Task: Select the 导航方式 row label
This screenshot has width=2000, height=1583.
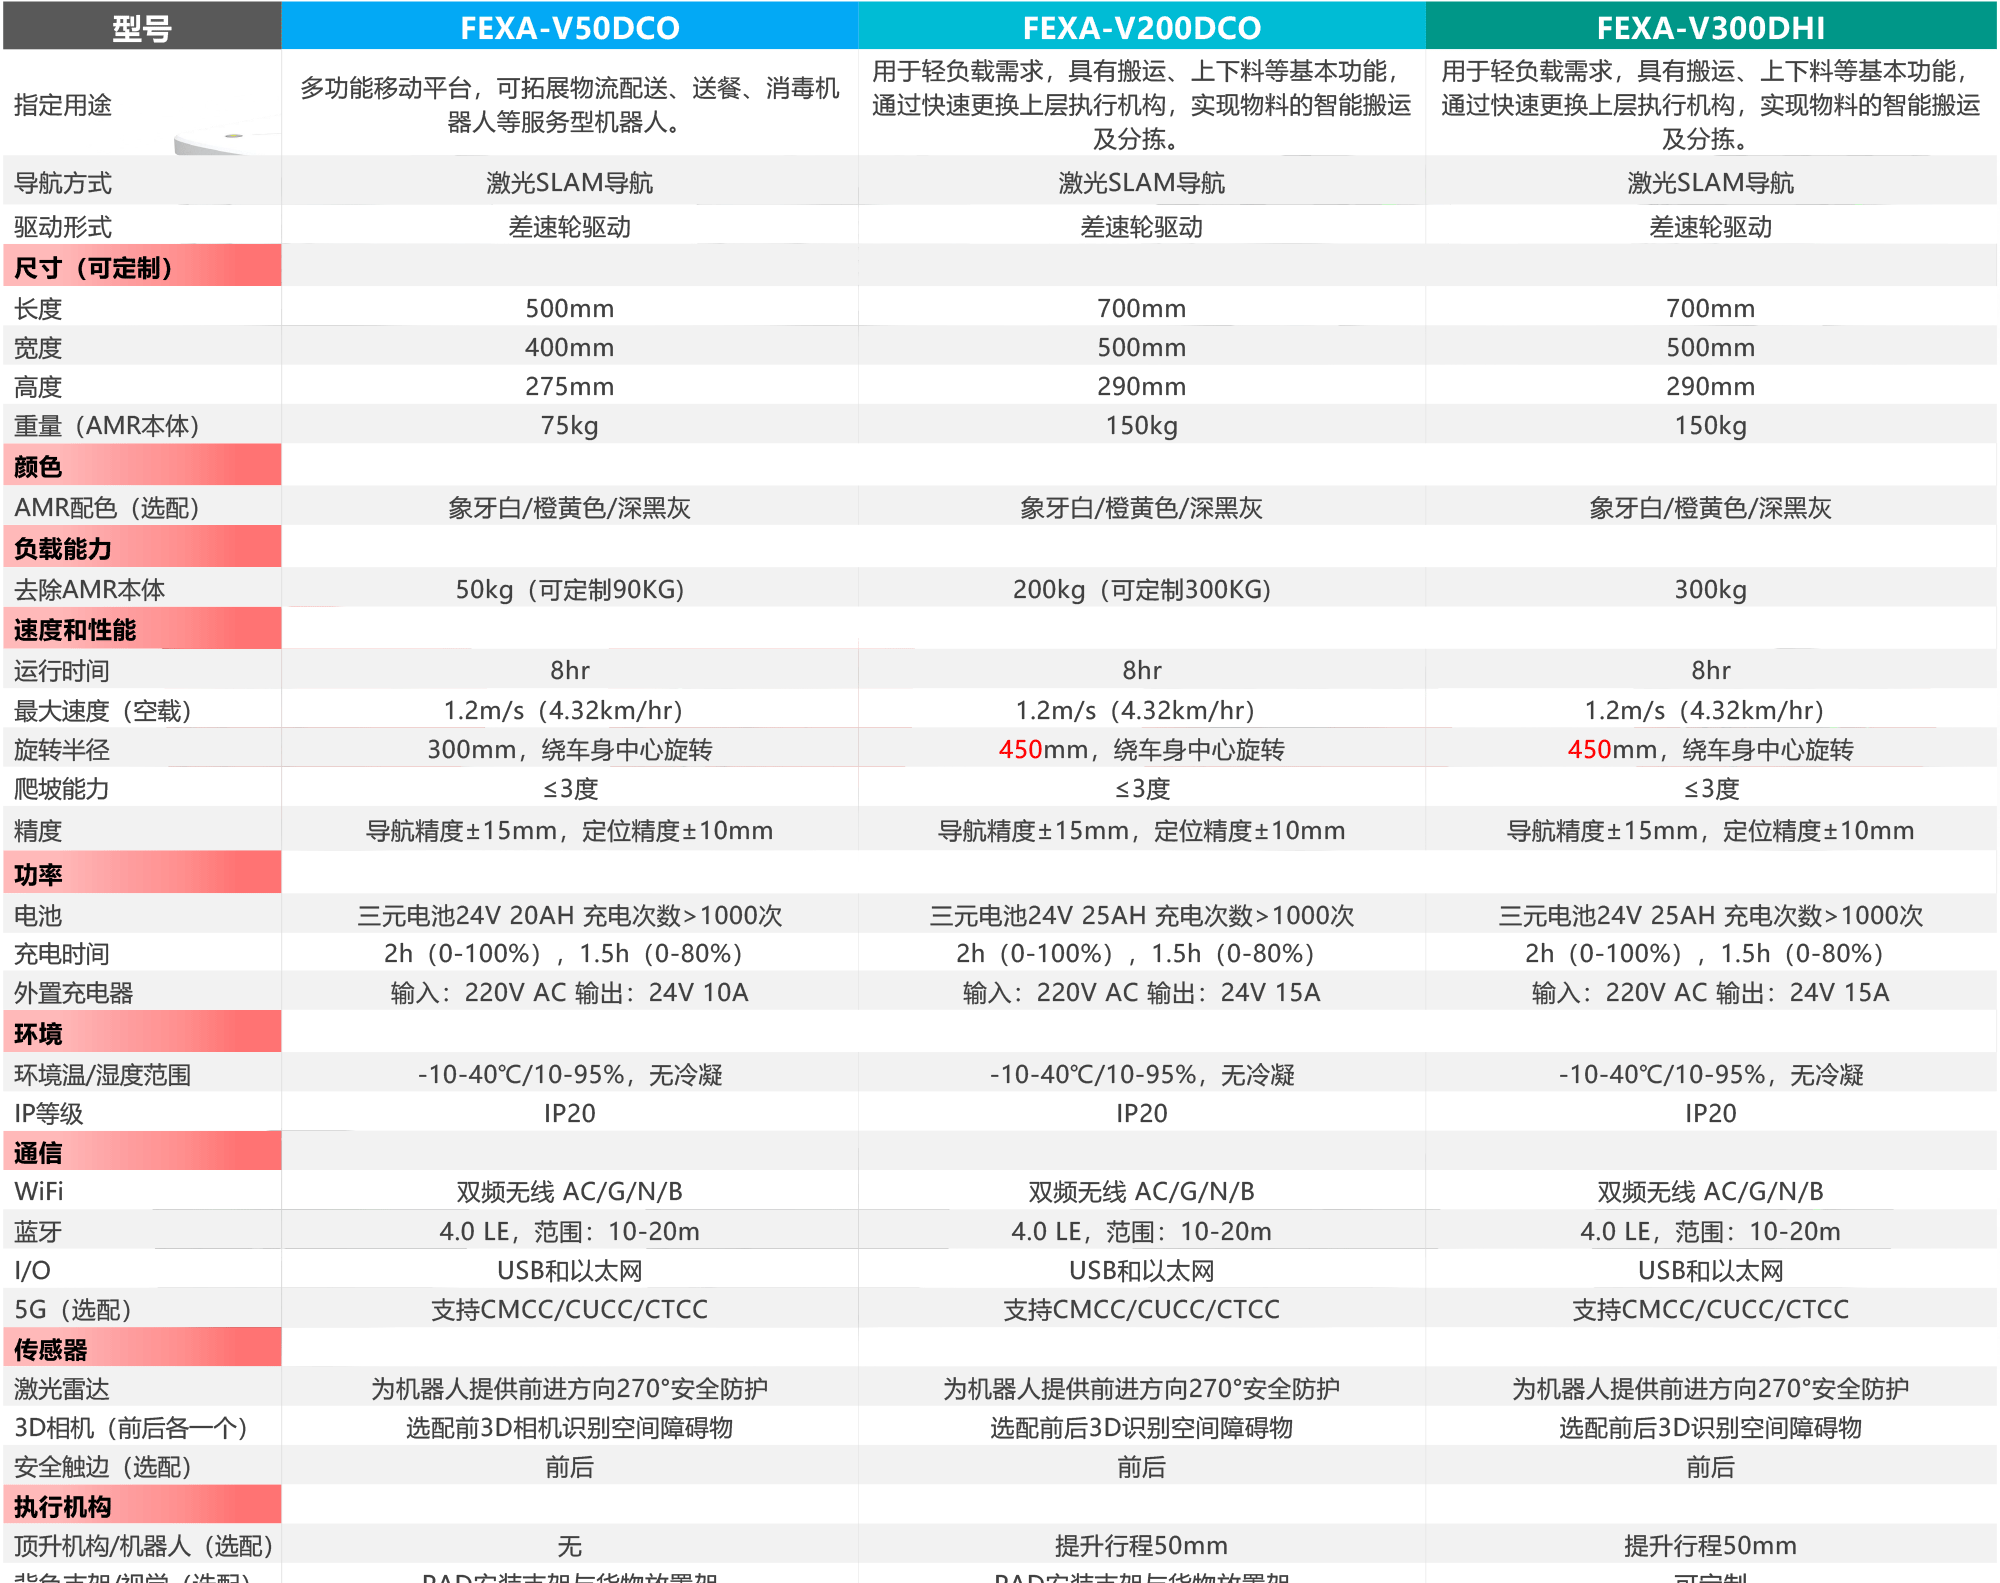Action: [x=63, y=183]
